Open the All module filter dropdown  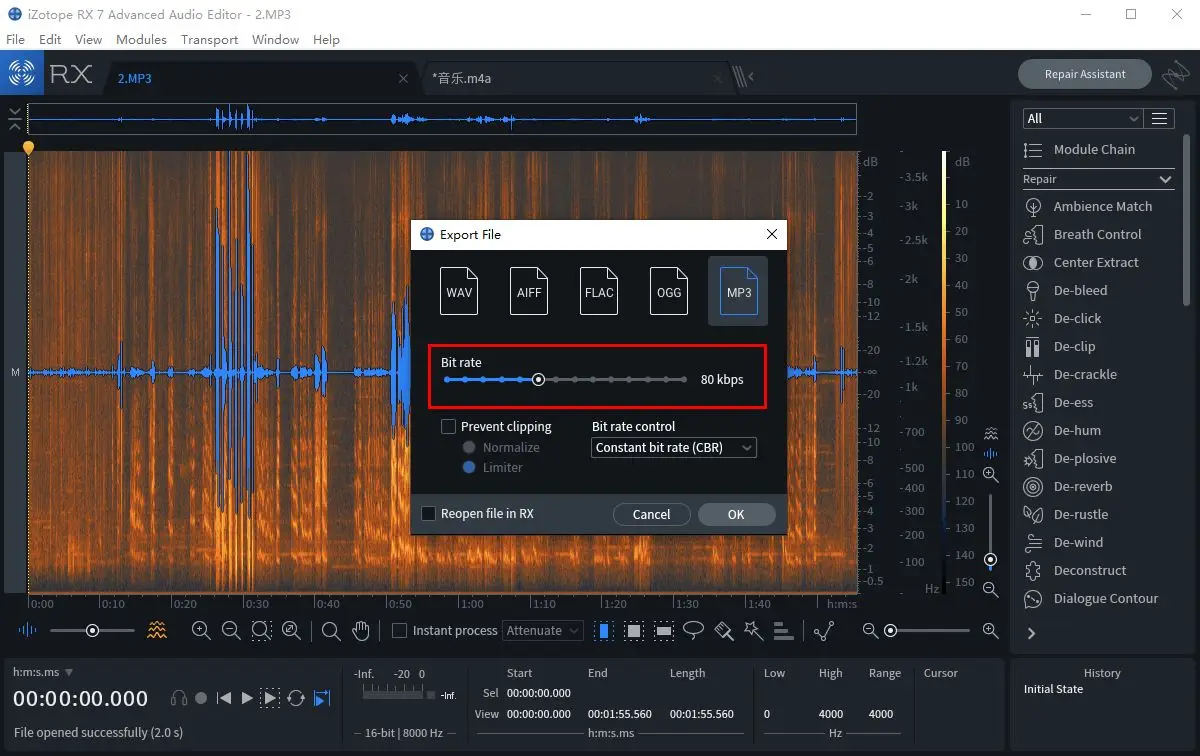point(1083,118)
